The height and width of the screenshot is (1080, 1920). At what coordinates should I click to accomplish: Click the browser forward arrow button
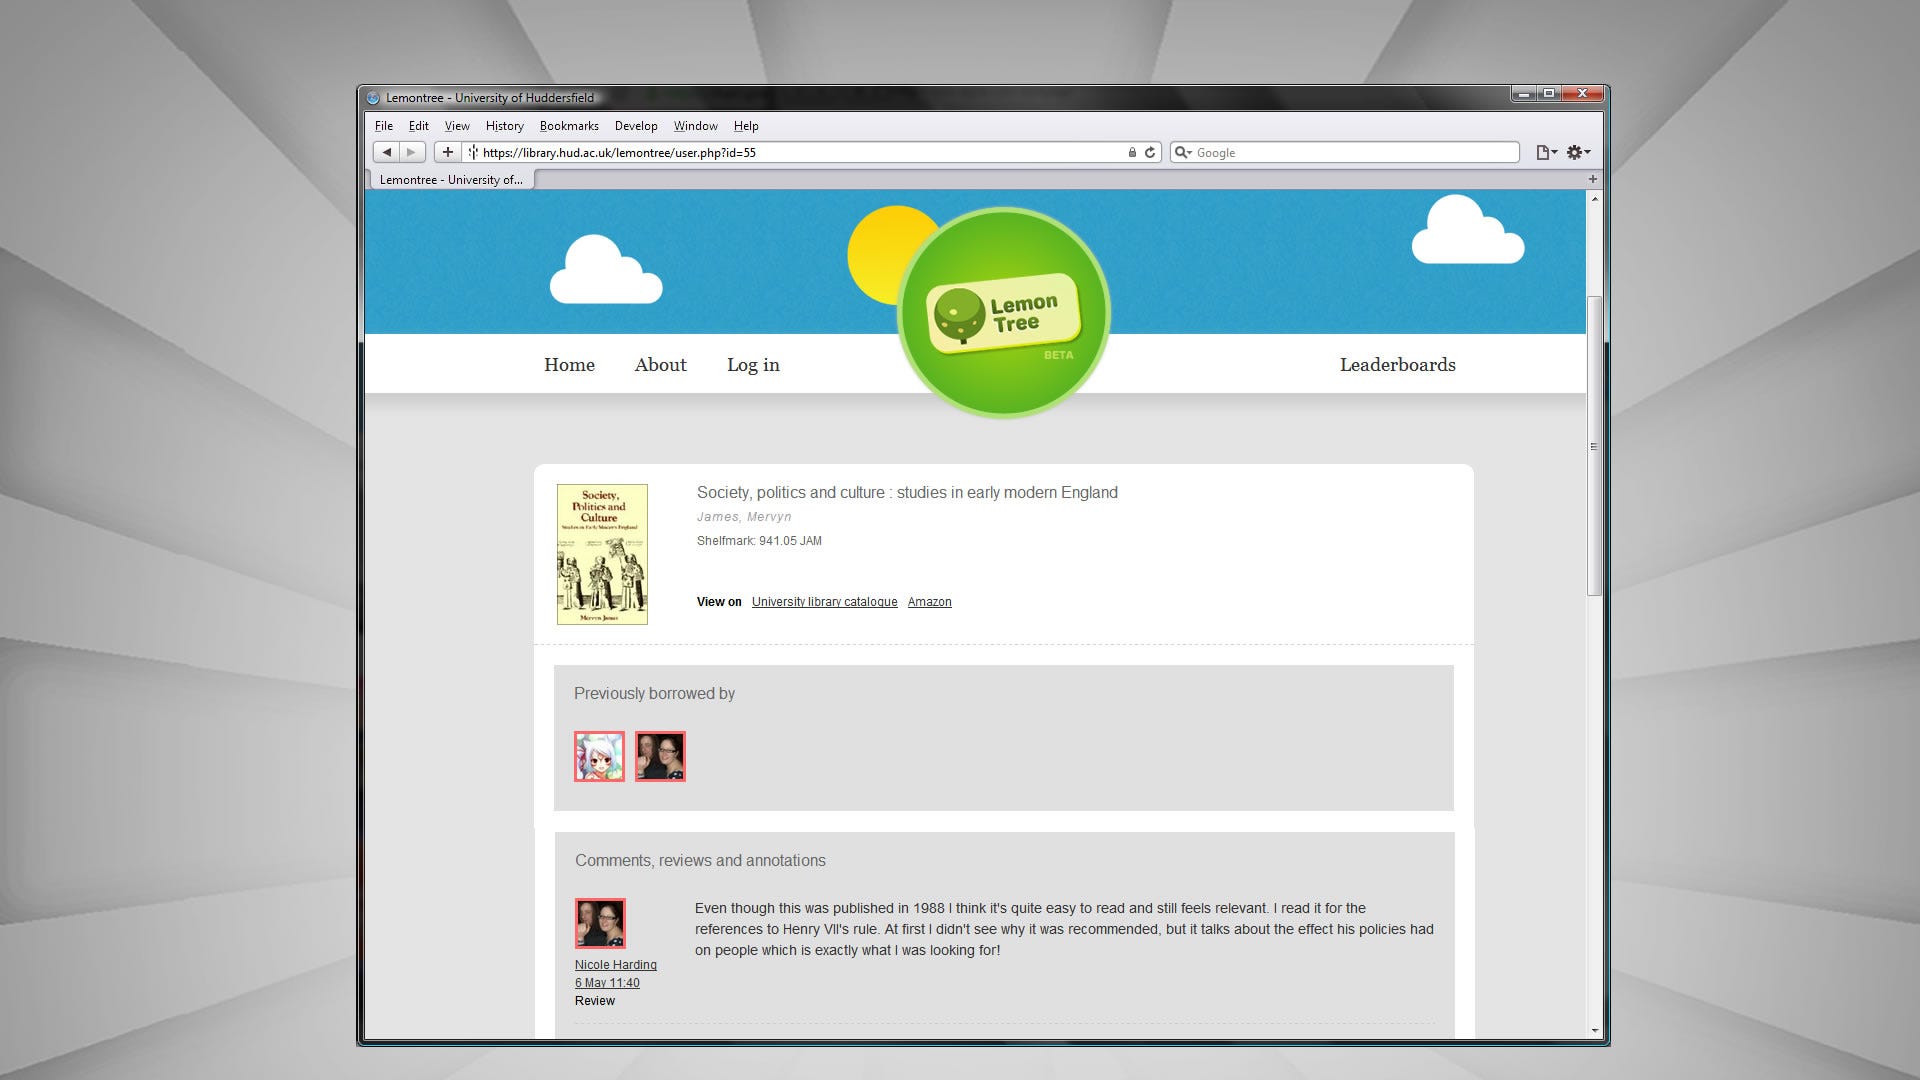(411, 152)
